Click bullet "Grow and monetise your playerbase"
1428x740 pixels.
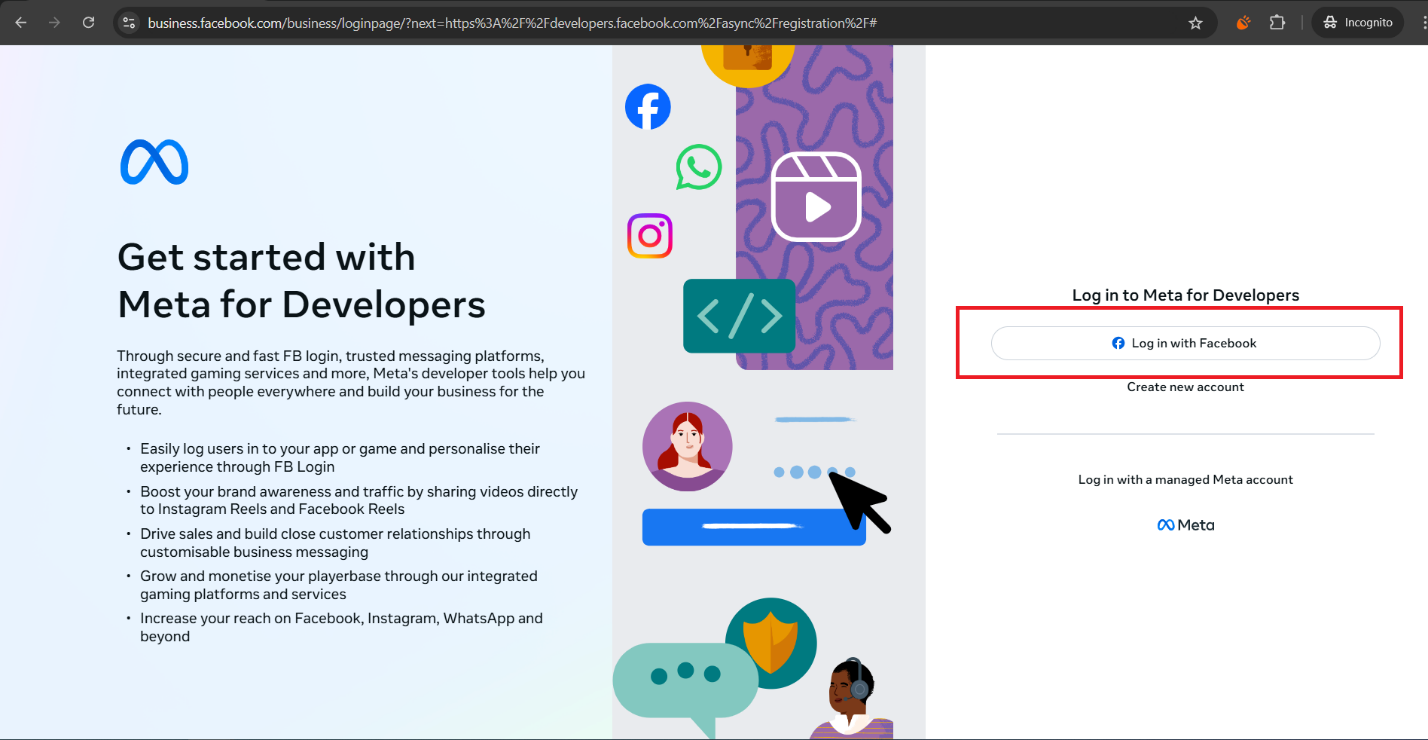tap(339, 585)
